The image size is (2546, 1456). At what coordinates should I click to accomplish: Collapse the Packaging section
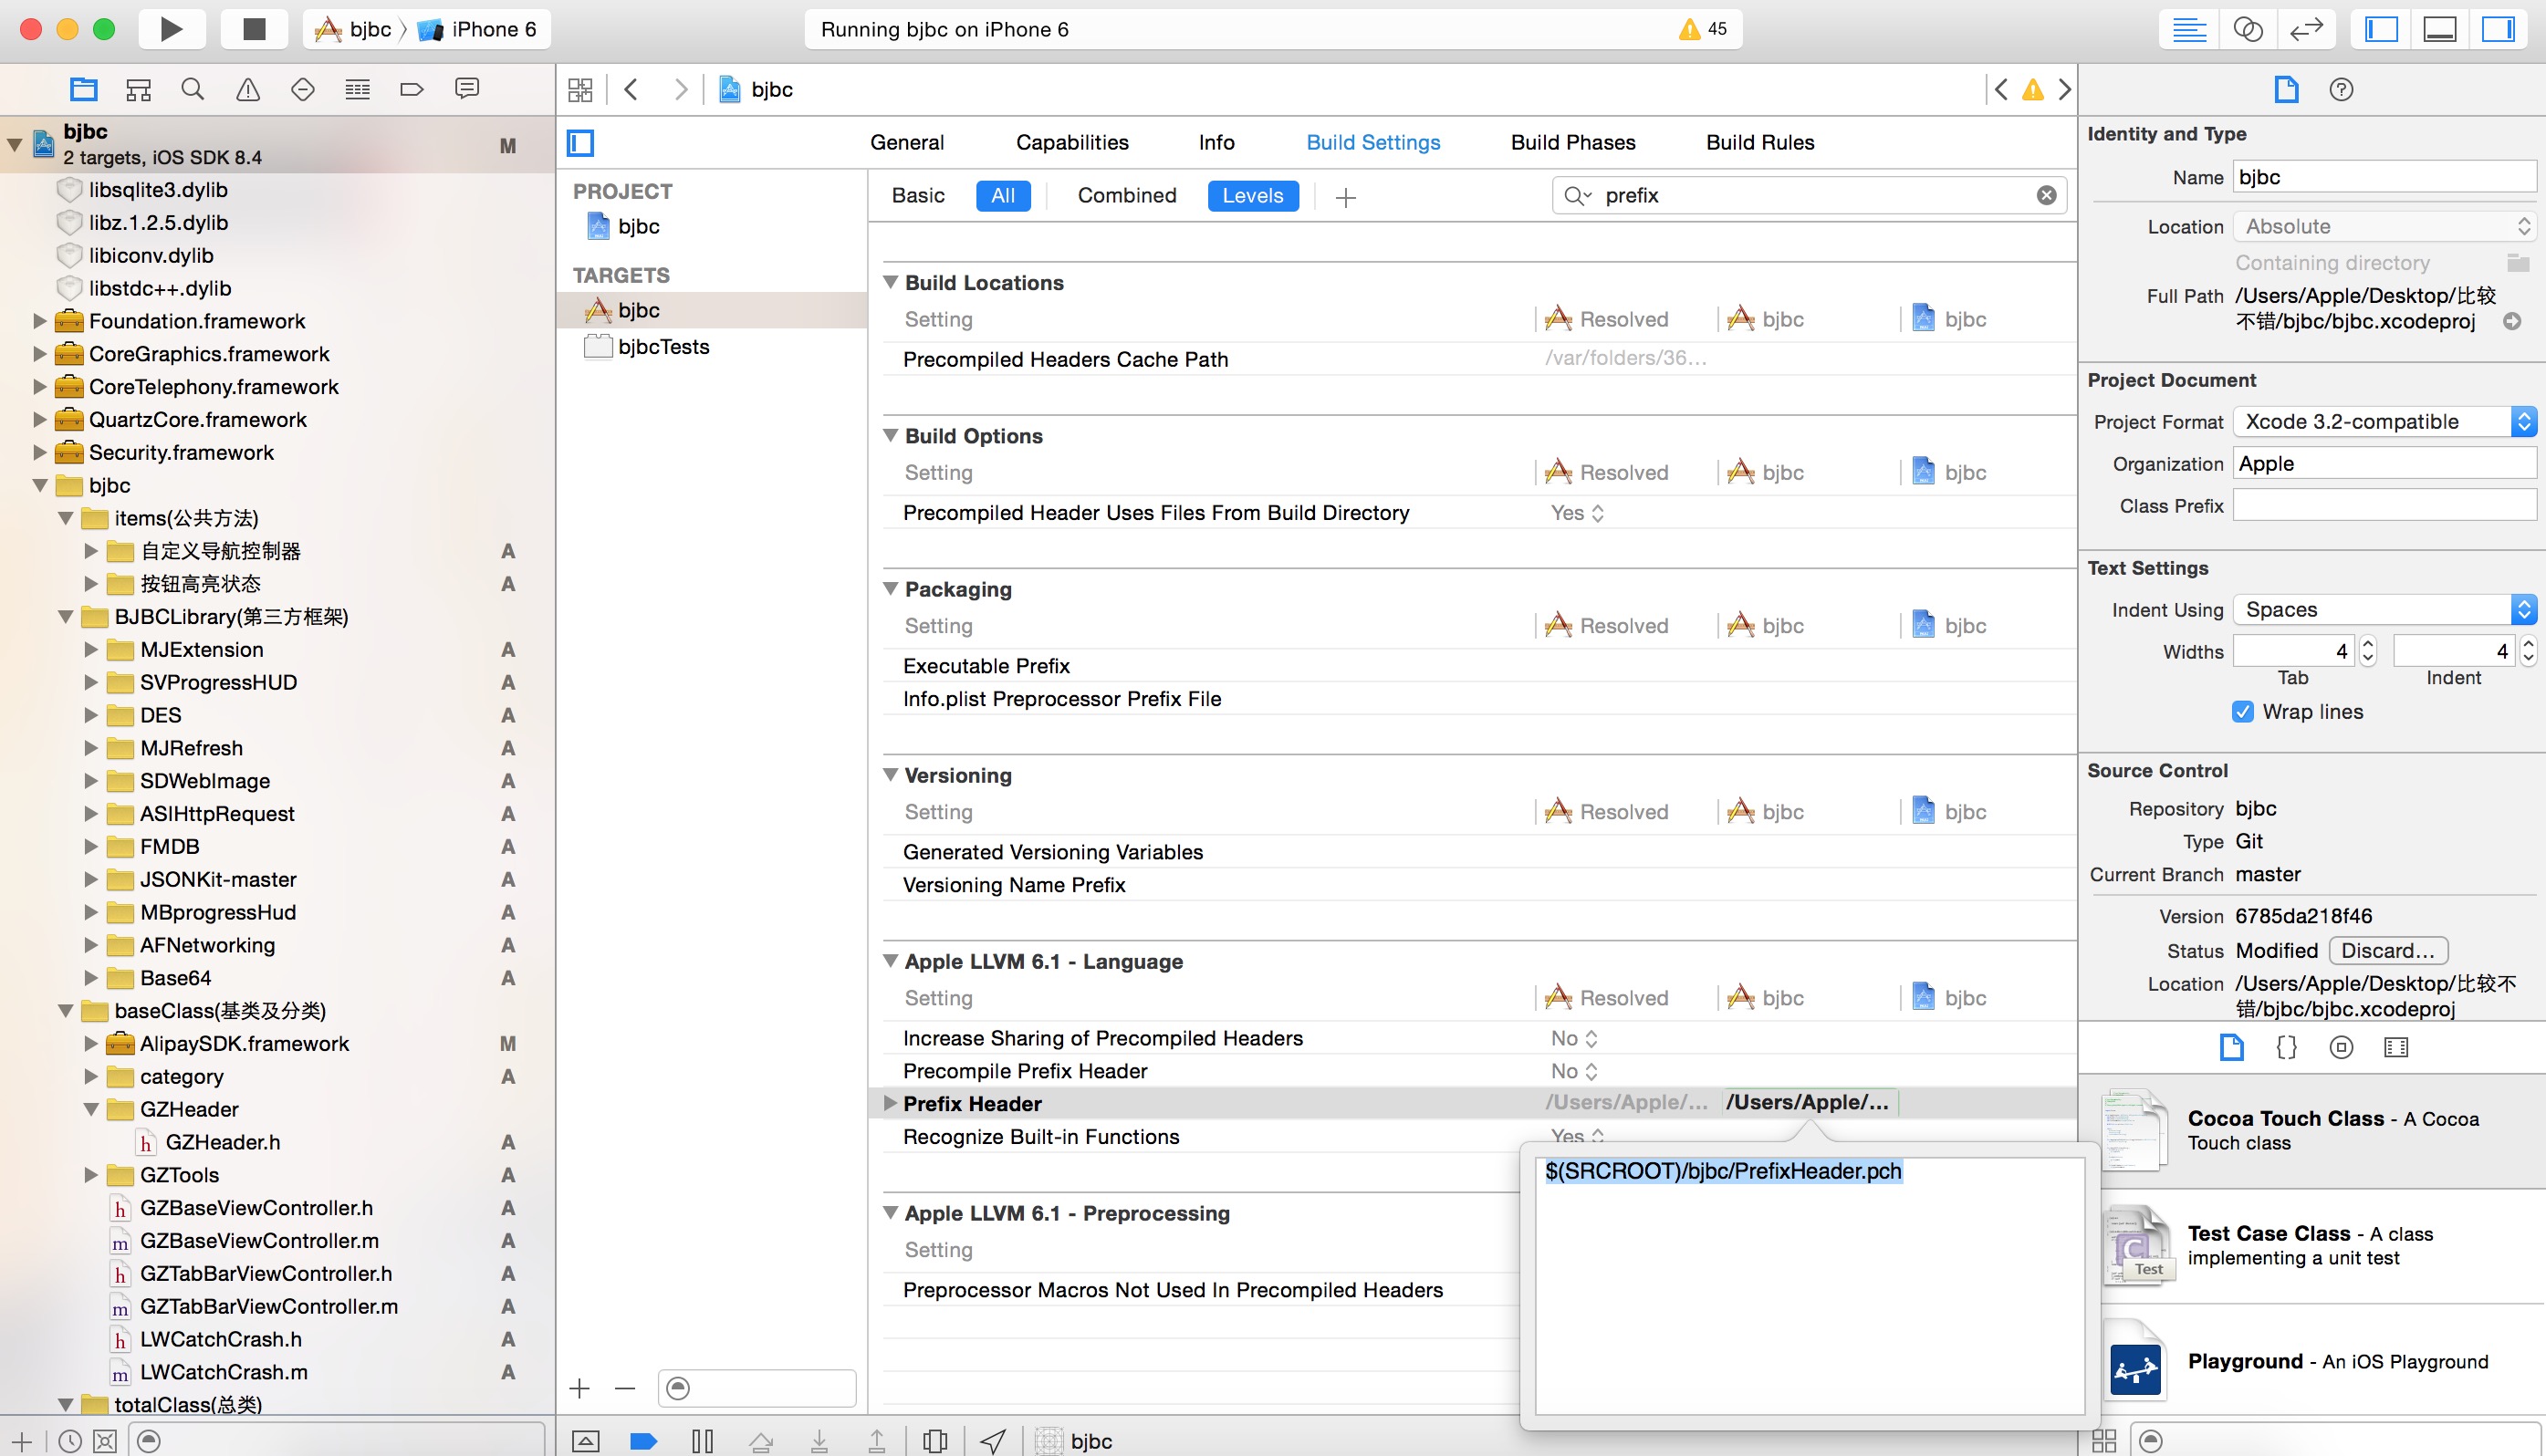[890, 589]
